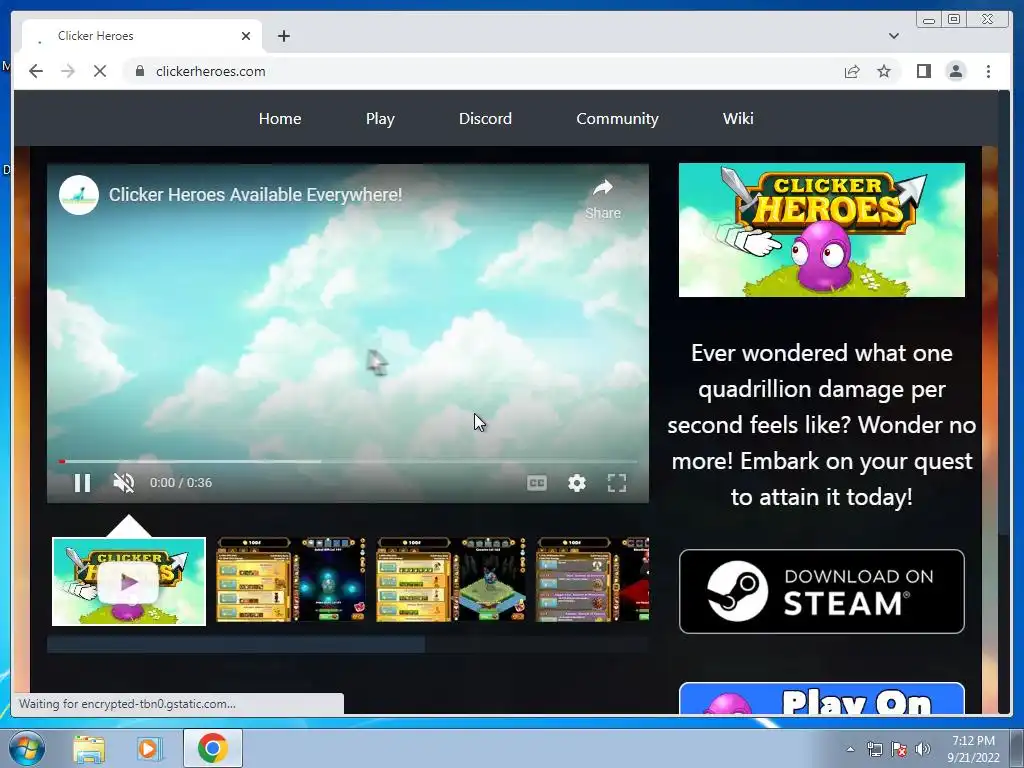Viewport: 1024px width, 768px height.
Task: View site information lock icon
Action: (139, 71)
